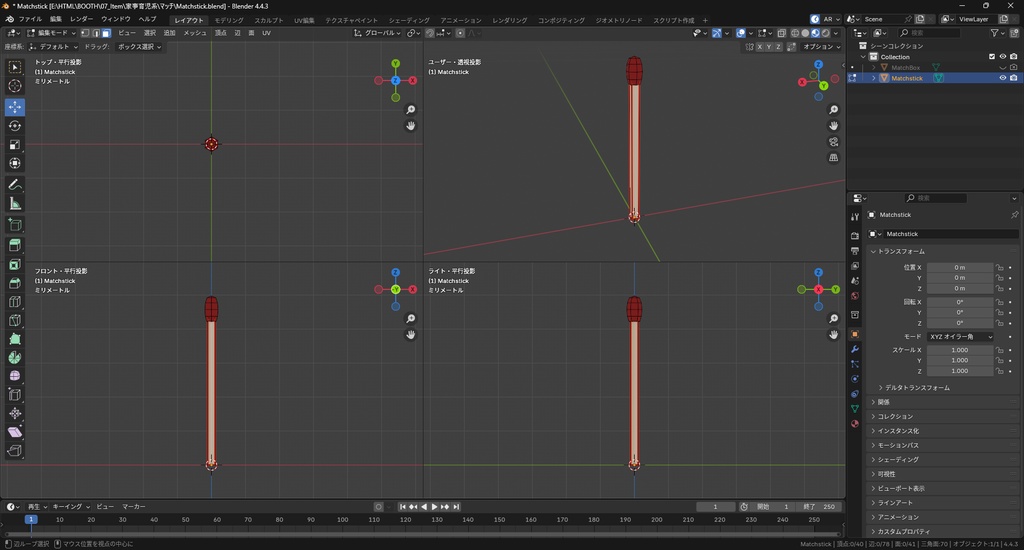1024x550 pixels.
Task: Select the Inset Faces tool
Action: coord(14,265)
